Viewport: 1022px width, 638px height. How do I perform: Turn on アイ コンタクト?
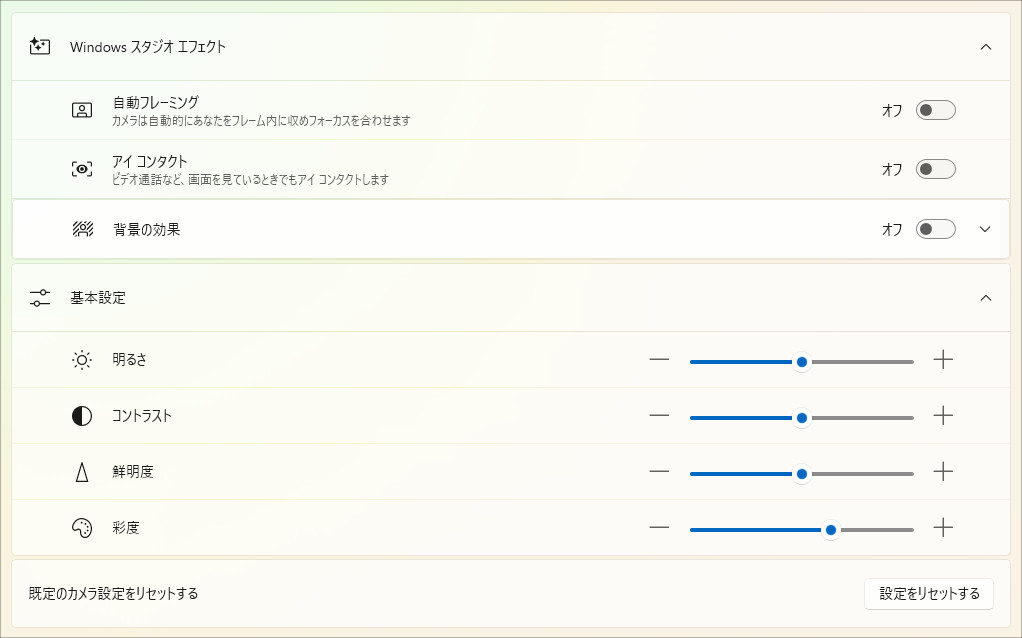coord(935,169)
